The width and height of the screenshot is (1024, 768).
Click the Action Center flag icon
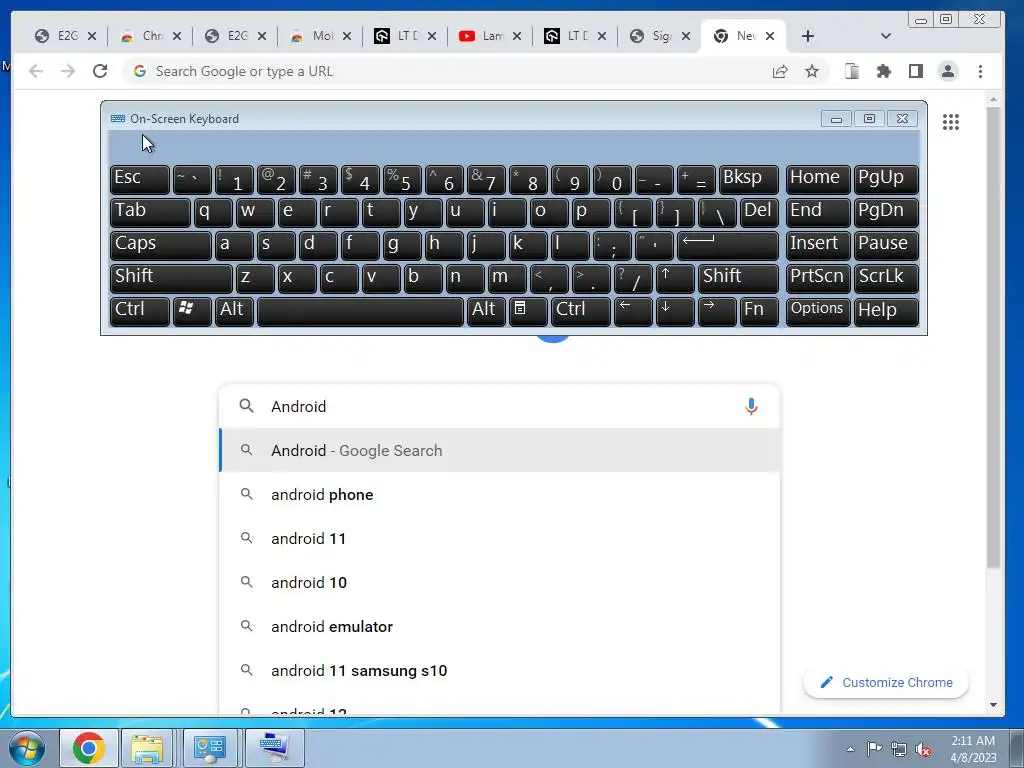874,748
